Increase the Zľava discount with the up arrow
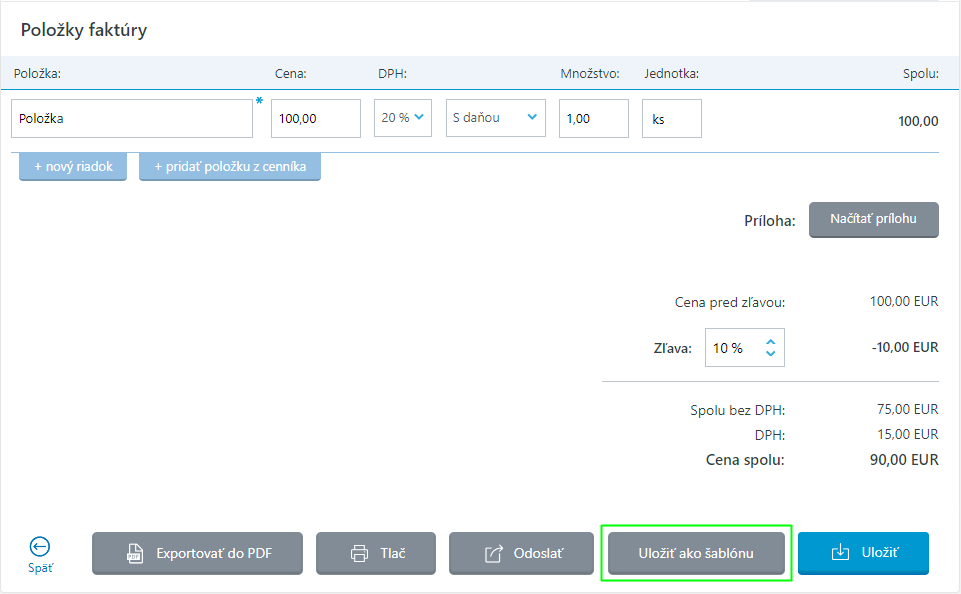Image resolution: width=961 pixels, height=594 pixels. [770, 341]
